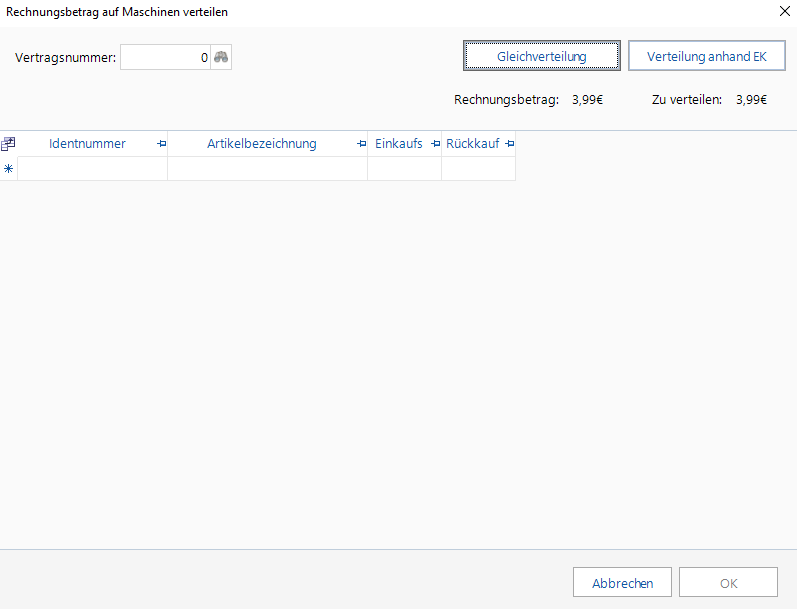Sort by Identnummer column header
797x609 pixels.
coord(87,144)
